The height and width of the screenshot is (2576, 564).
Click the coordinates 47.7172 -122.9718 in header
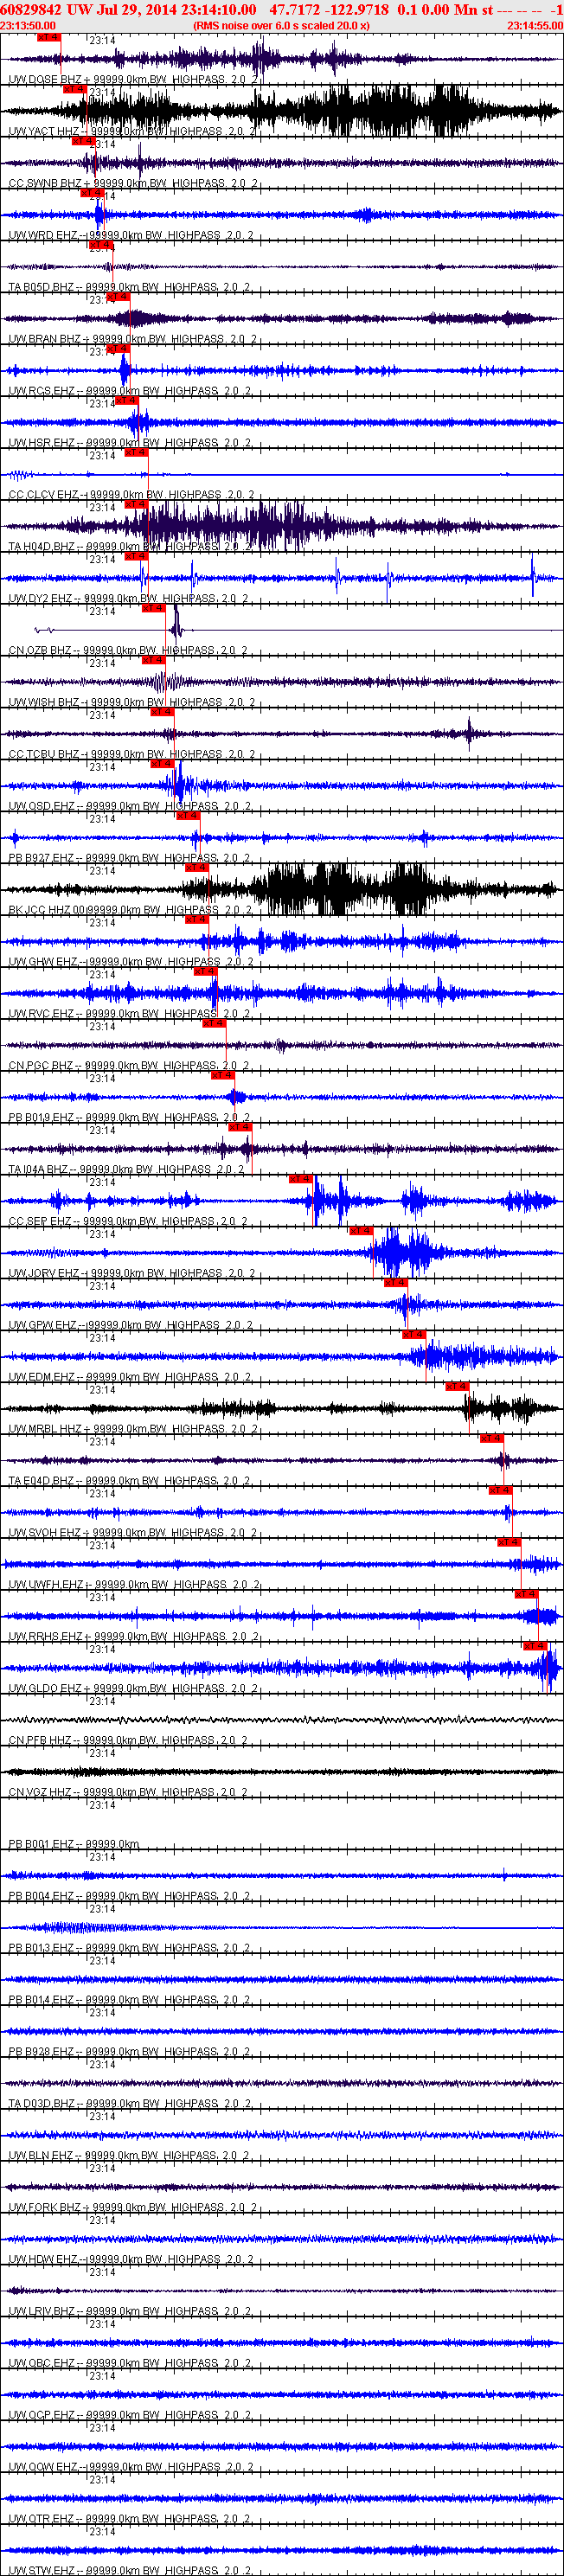pos(329,9)
